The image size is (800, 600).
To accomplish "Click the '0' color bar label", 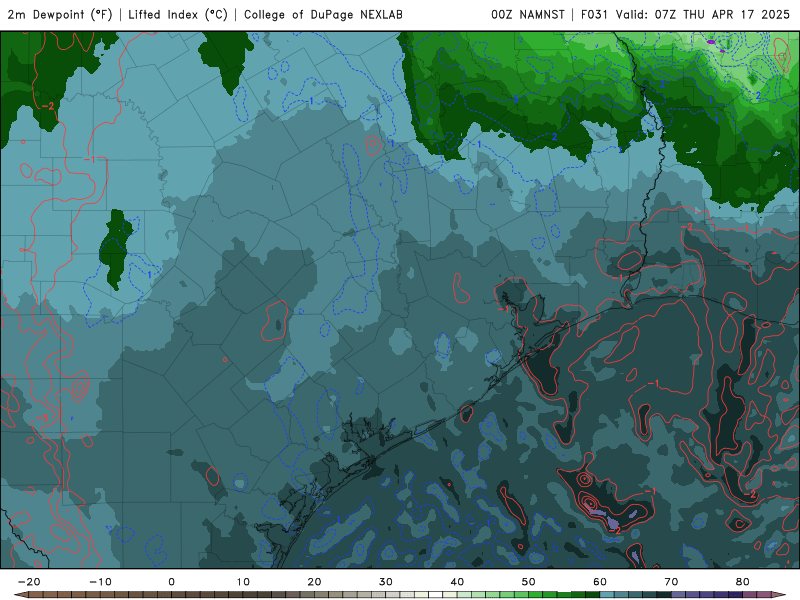I will tap(171, 582).
